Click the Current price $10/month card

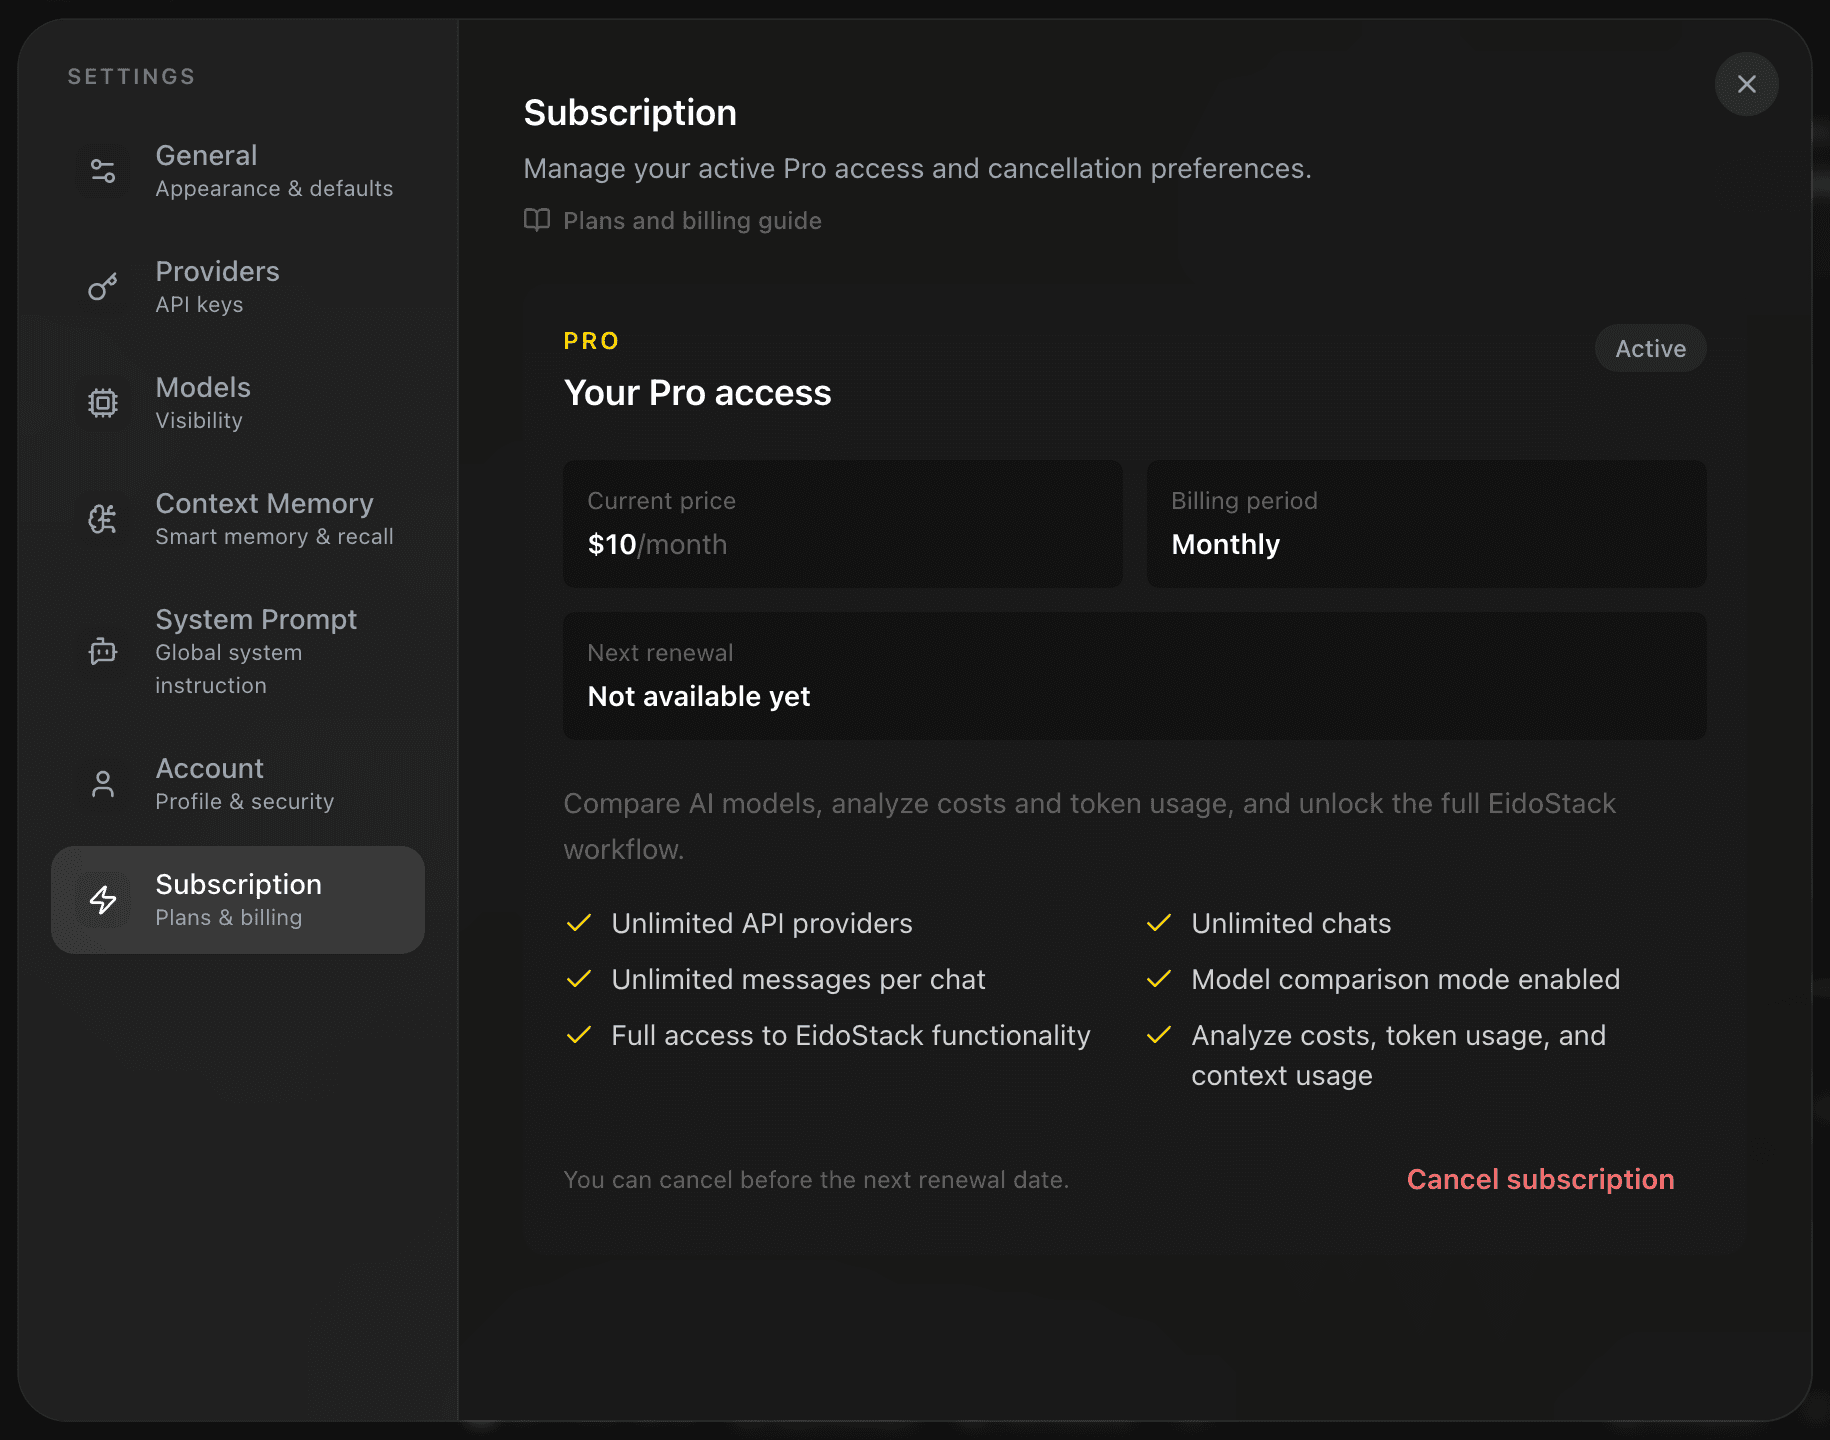click(x=843, y=524)
